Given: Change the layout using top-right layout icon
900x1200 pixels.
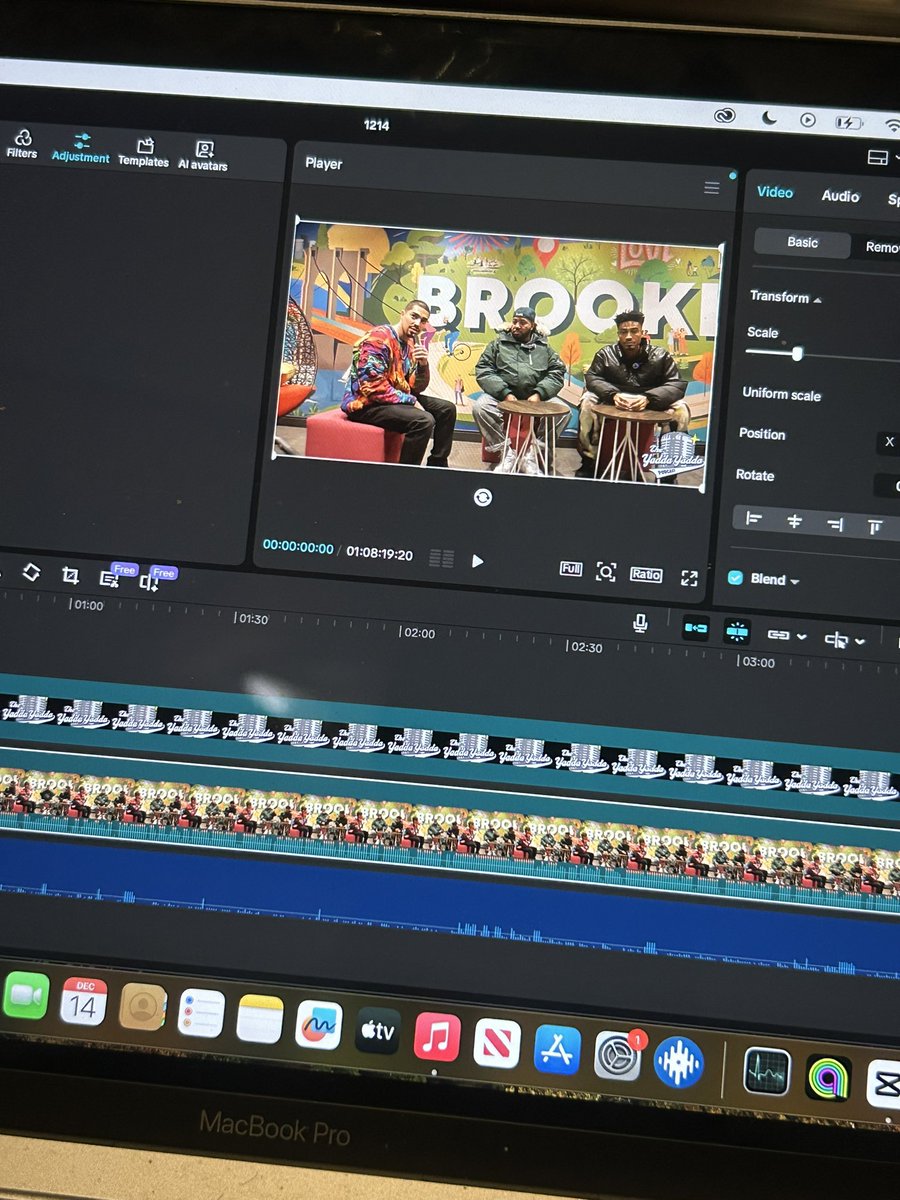Looking at the screenshot, I should (878, 158).
